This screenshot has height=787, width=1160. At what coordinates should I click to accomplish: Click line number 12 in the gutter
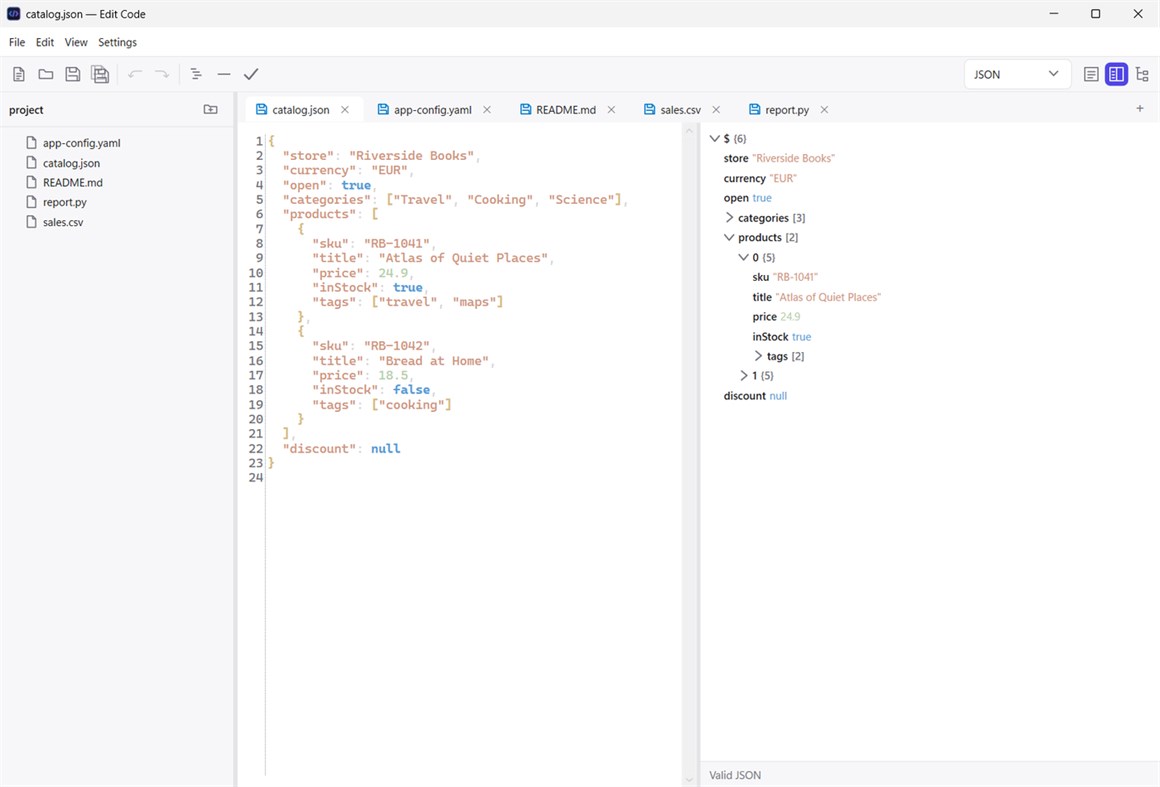tap(256, 302)
